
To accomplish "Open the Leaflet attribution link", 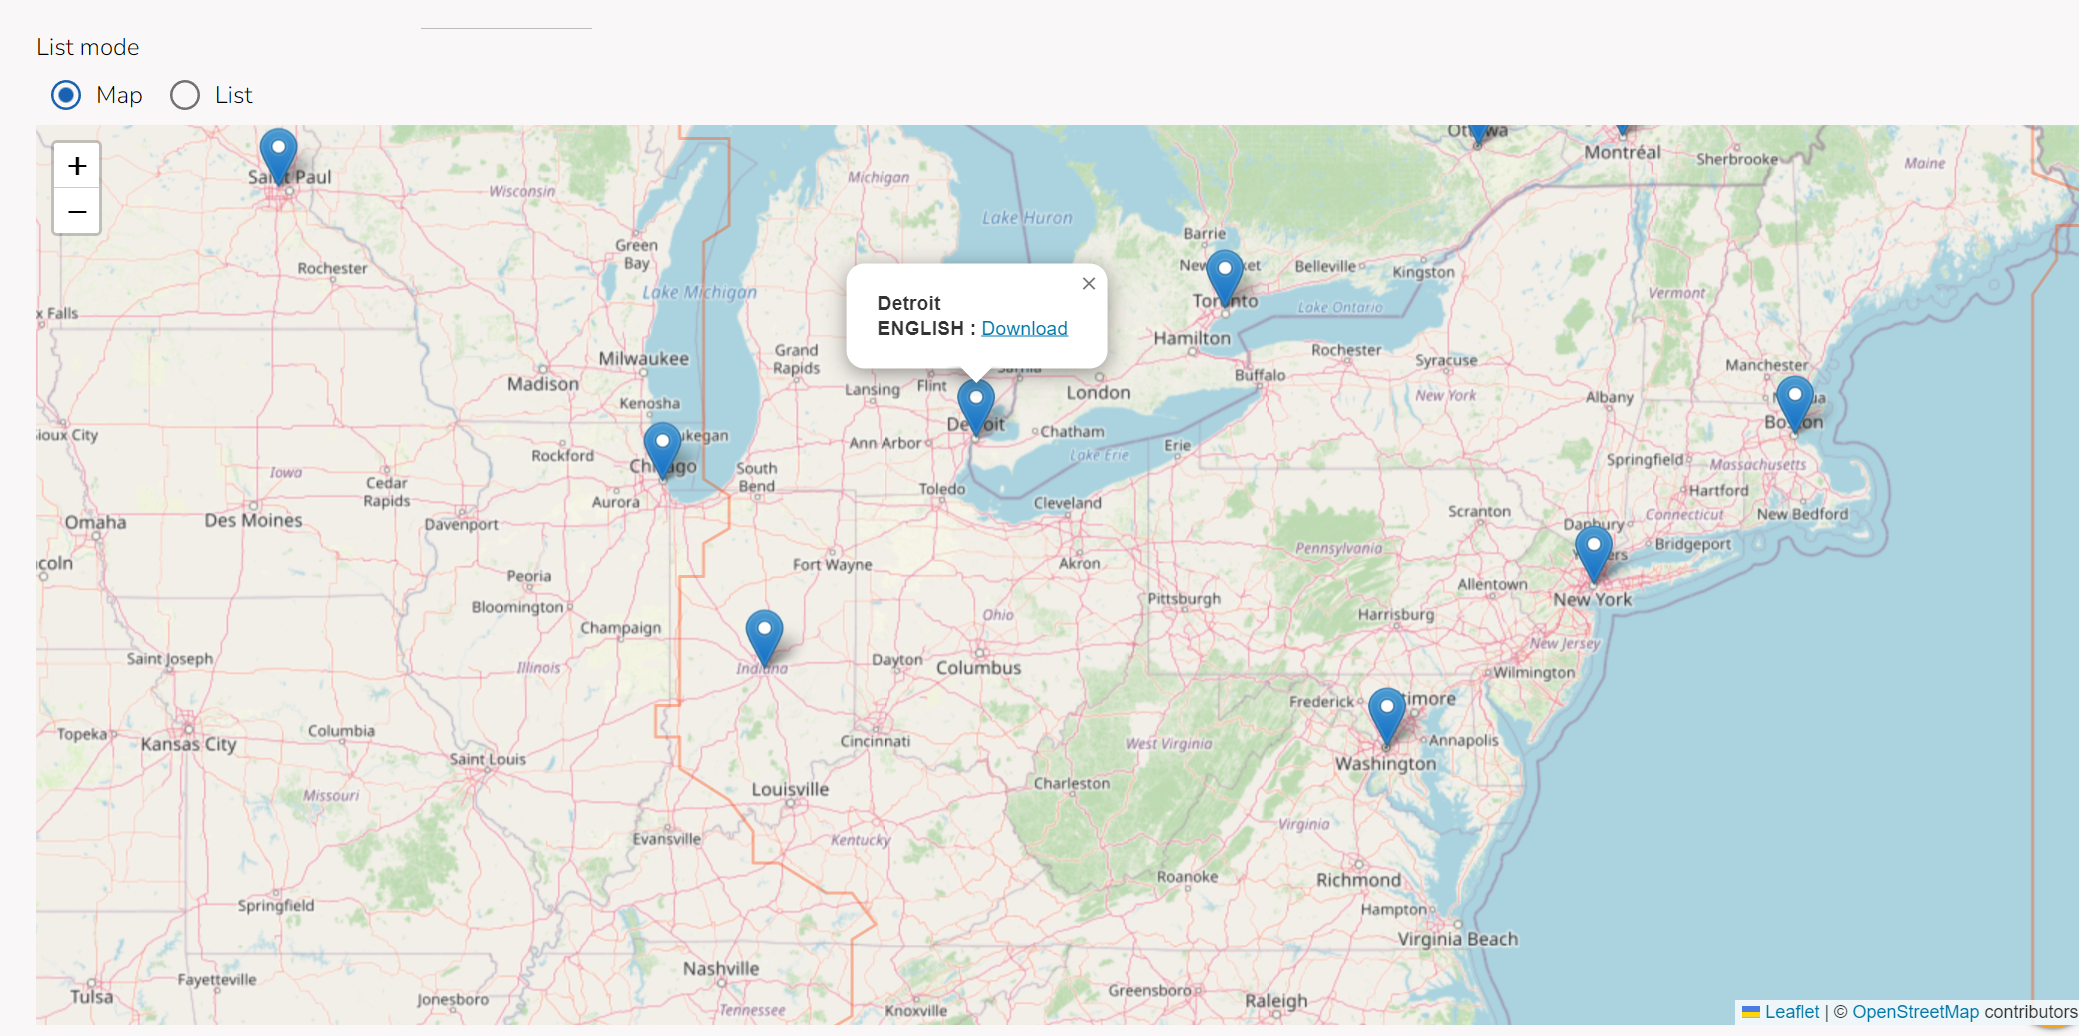I will pos(1791,1012).
